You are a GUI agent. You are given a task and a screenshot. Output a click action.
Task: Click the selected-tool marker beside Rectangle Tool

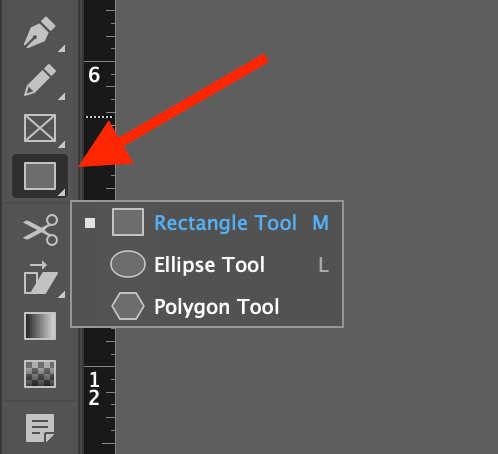90,223
